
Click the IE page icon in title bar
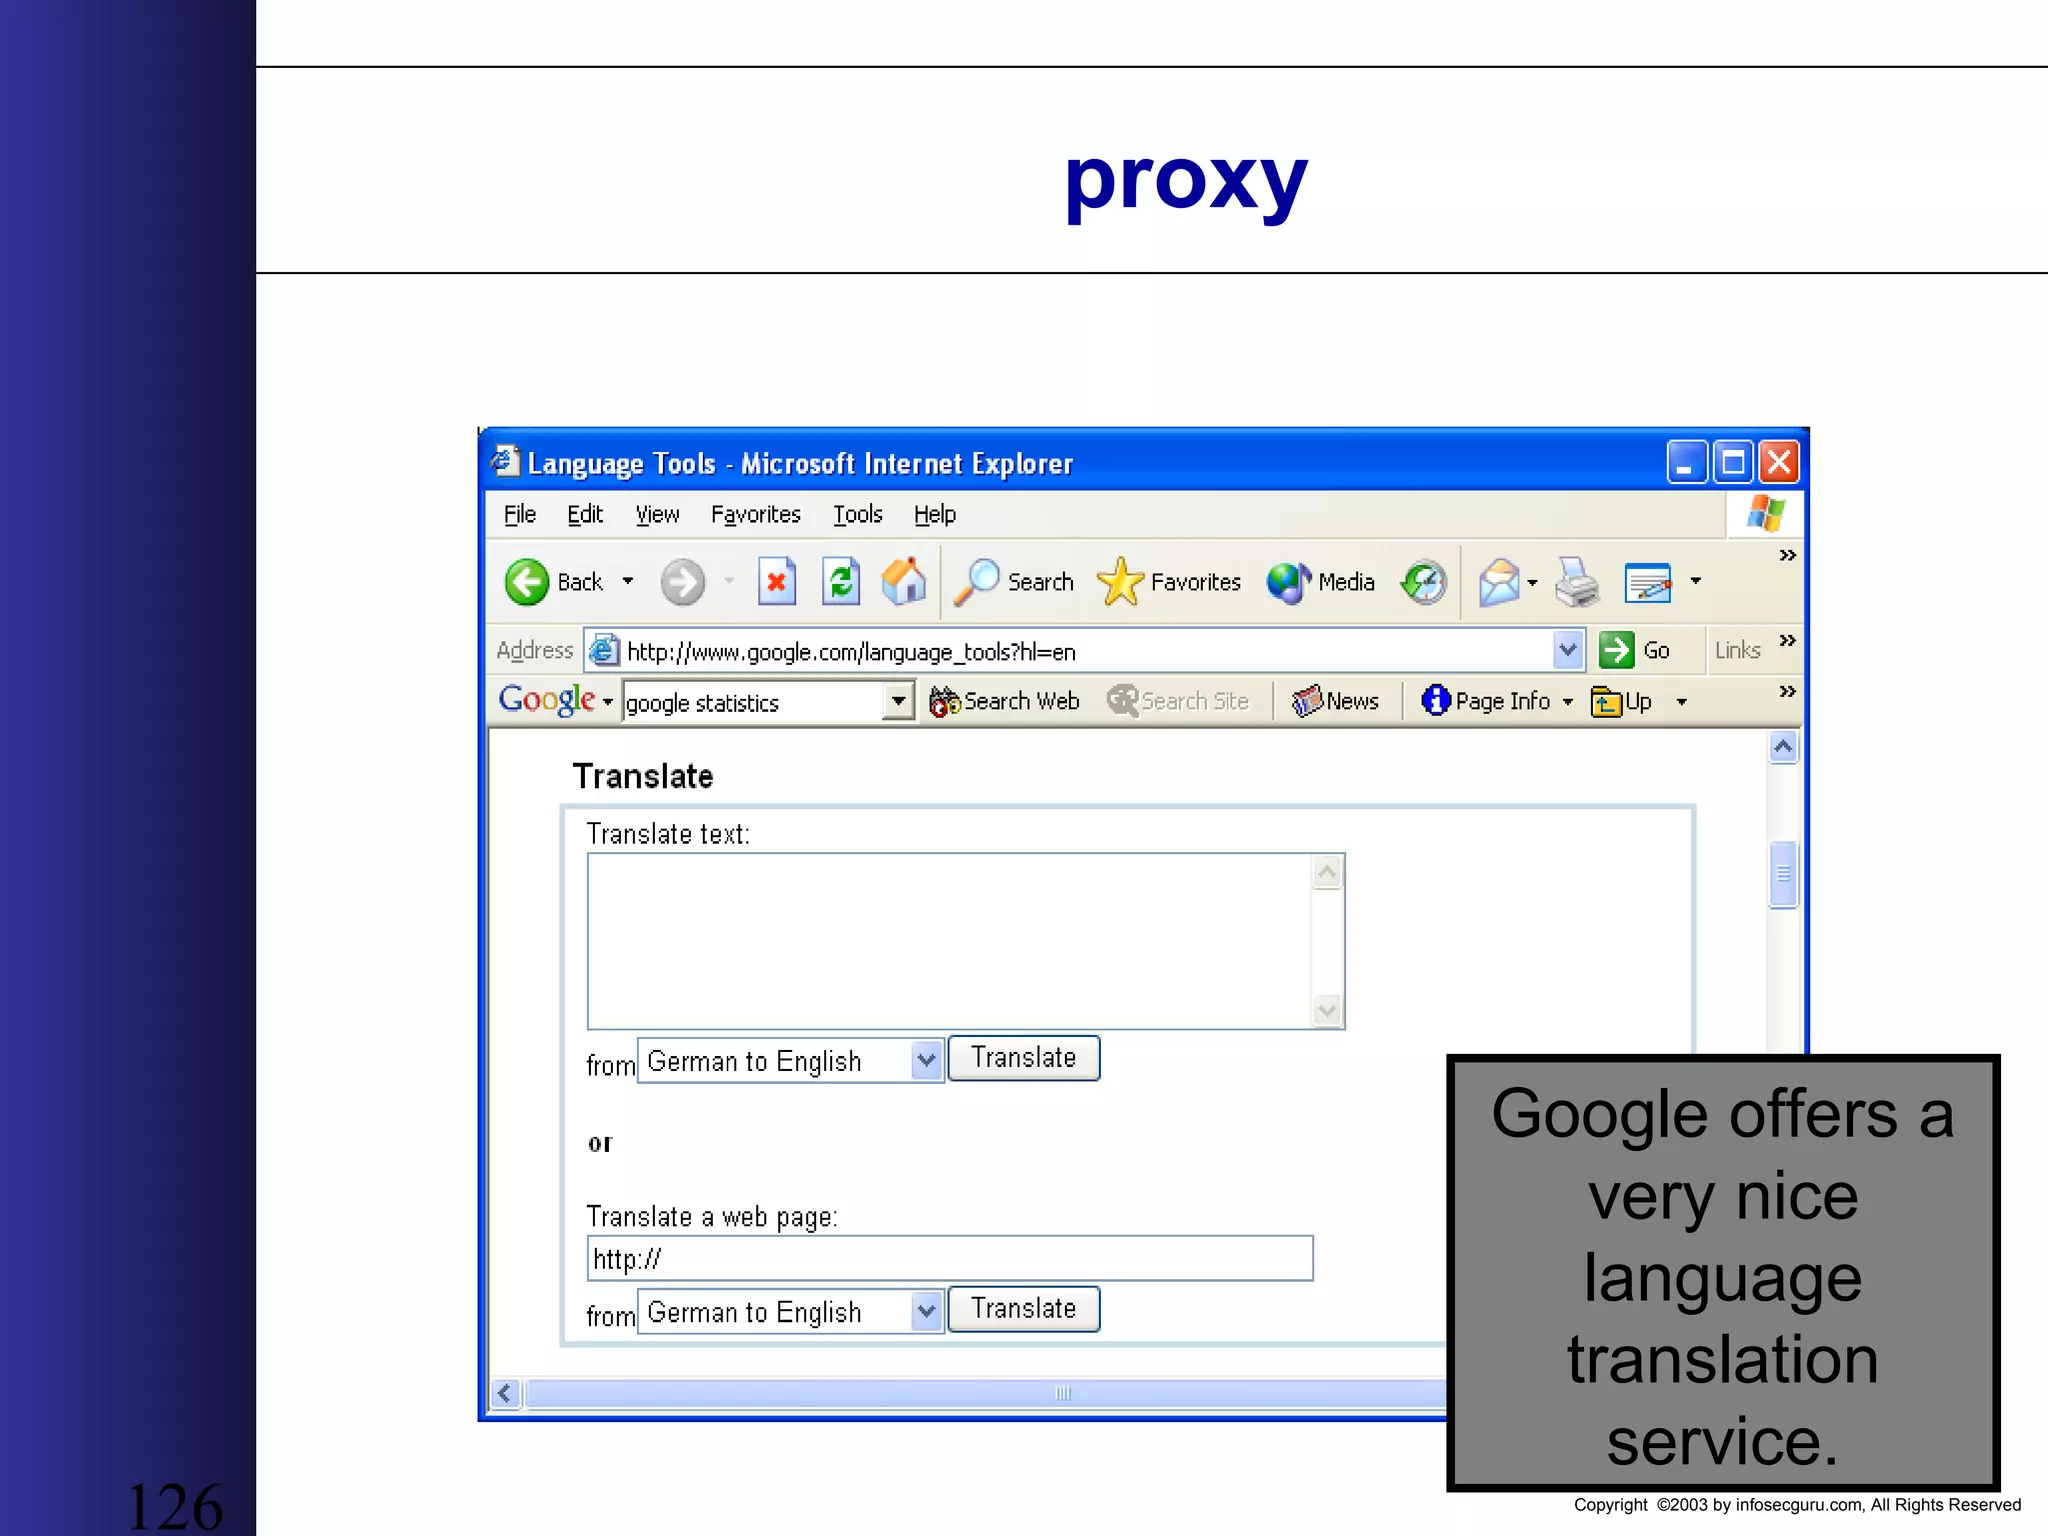point(505,461)
